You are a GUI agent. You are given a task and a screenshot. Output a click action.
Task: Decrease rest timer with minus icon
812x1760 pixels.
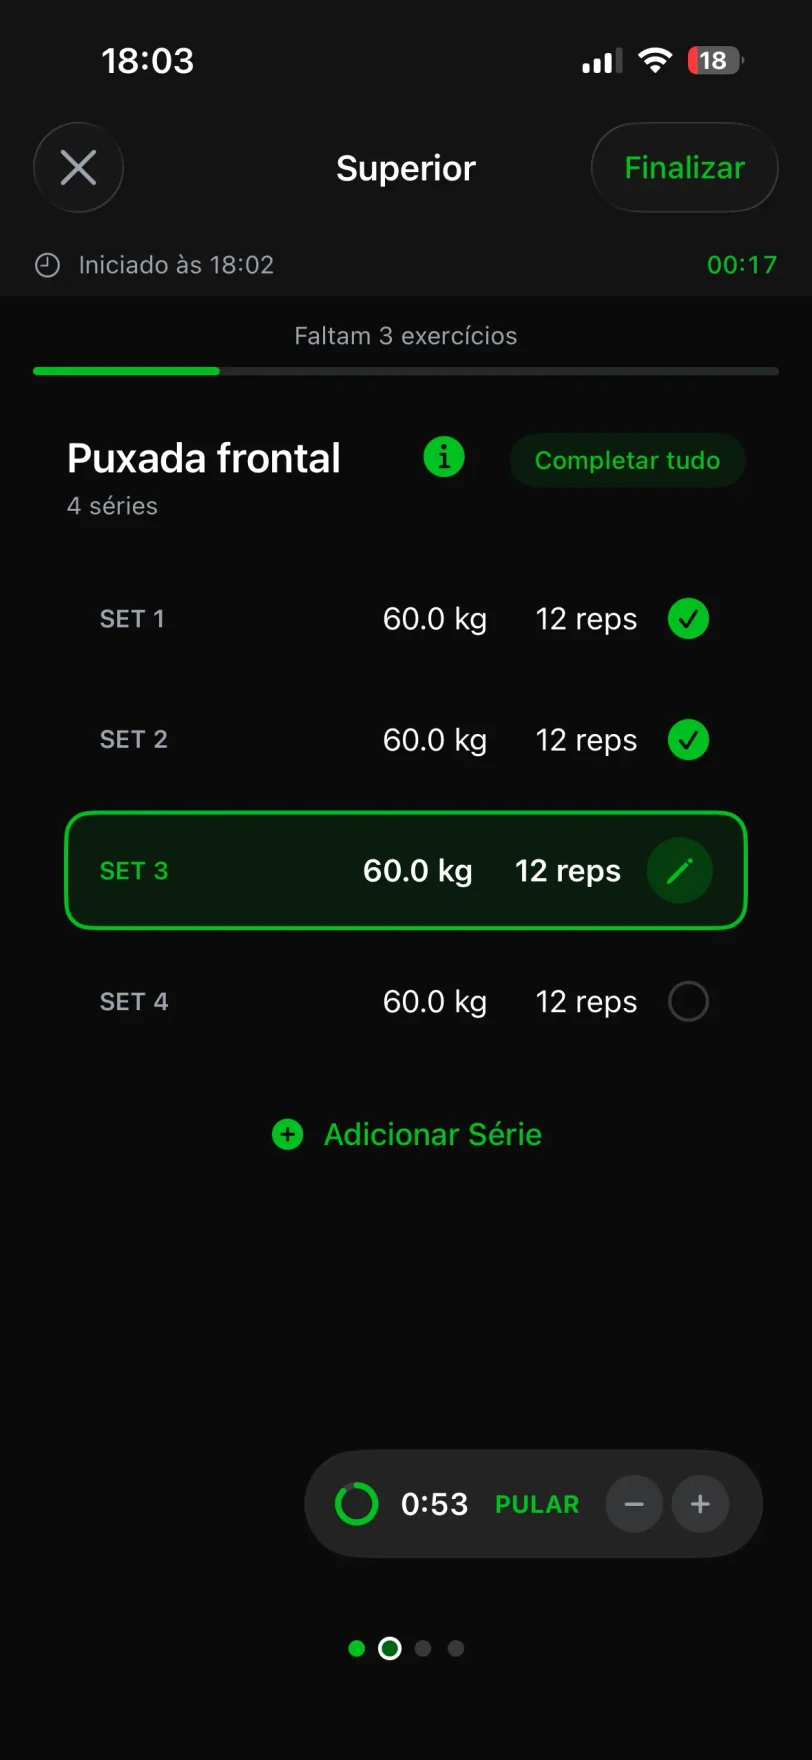tap(634, 1504)
